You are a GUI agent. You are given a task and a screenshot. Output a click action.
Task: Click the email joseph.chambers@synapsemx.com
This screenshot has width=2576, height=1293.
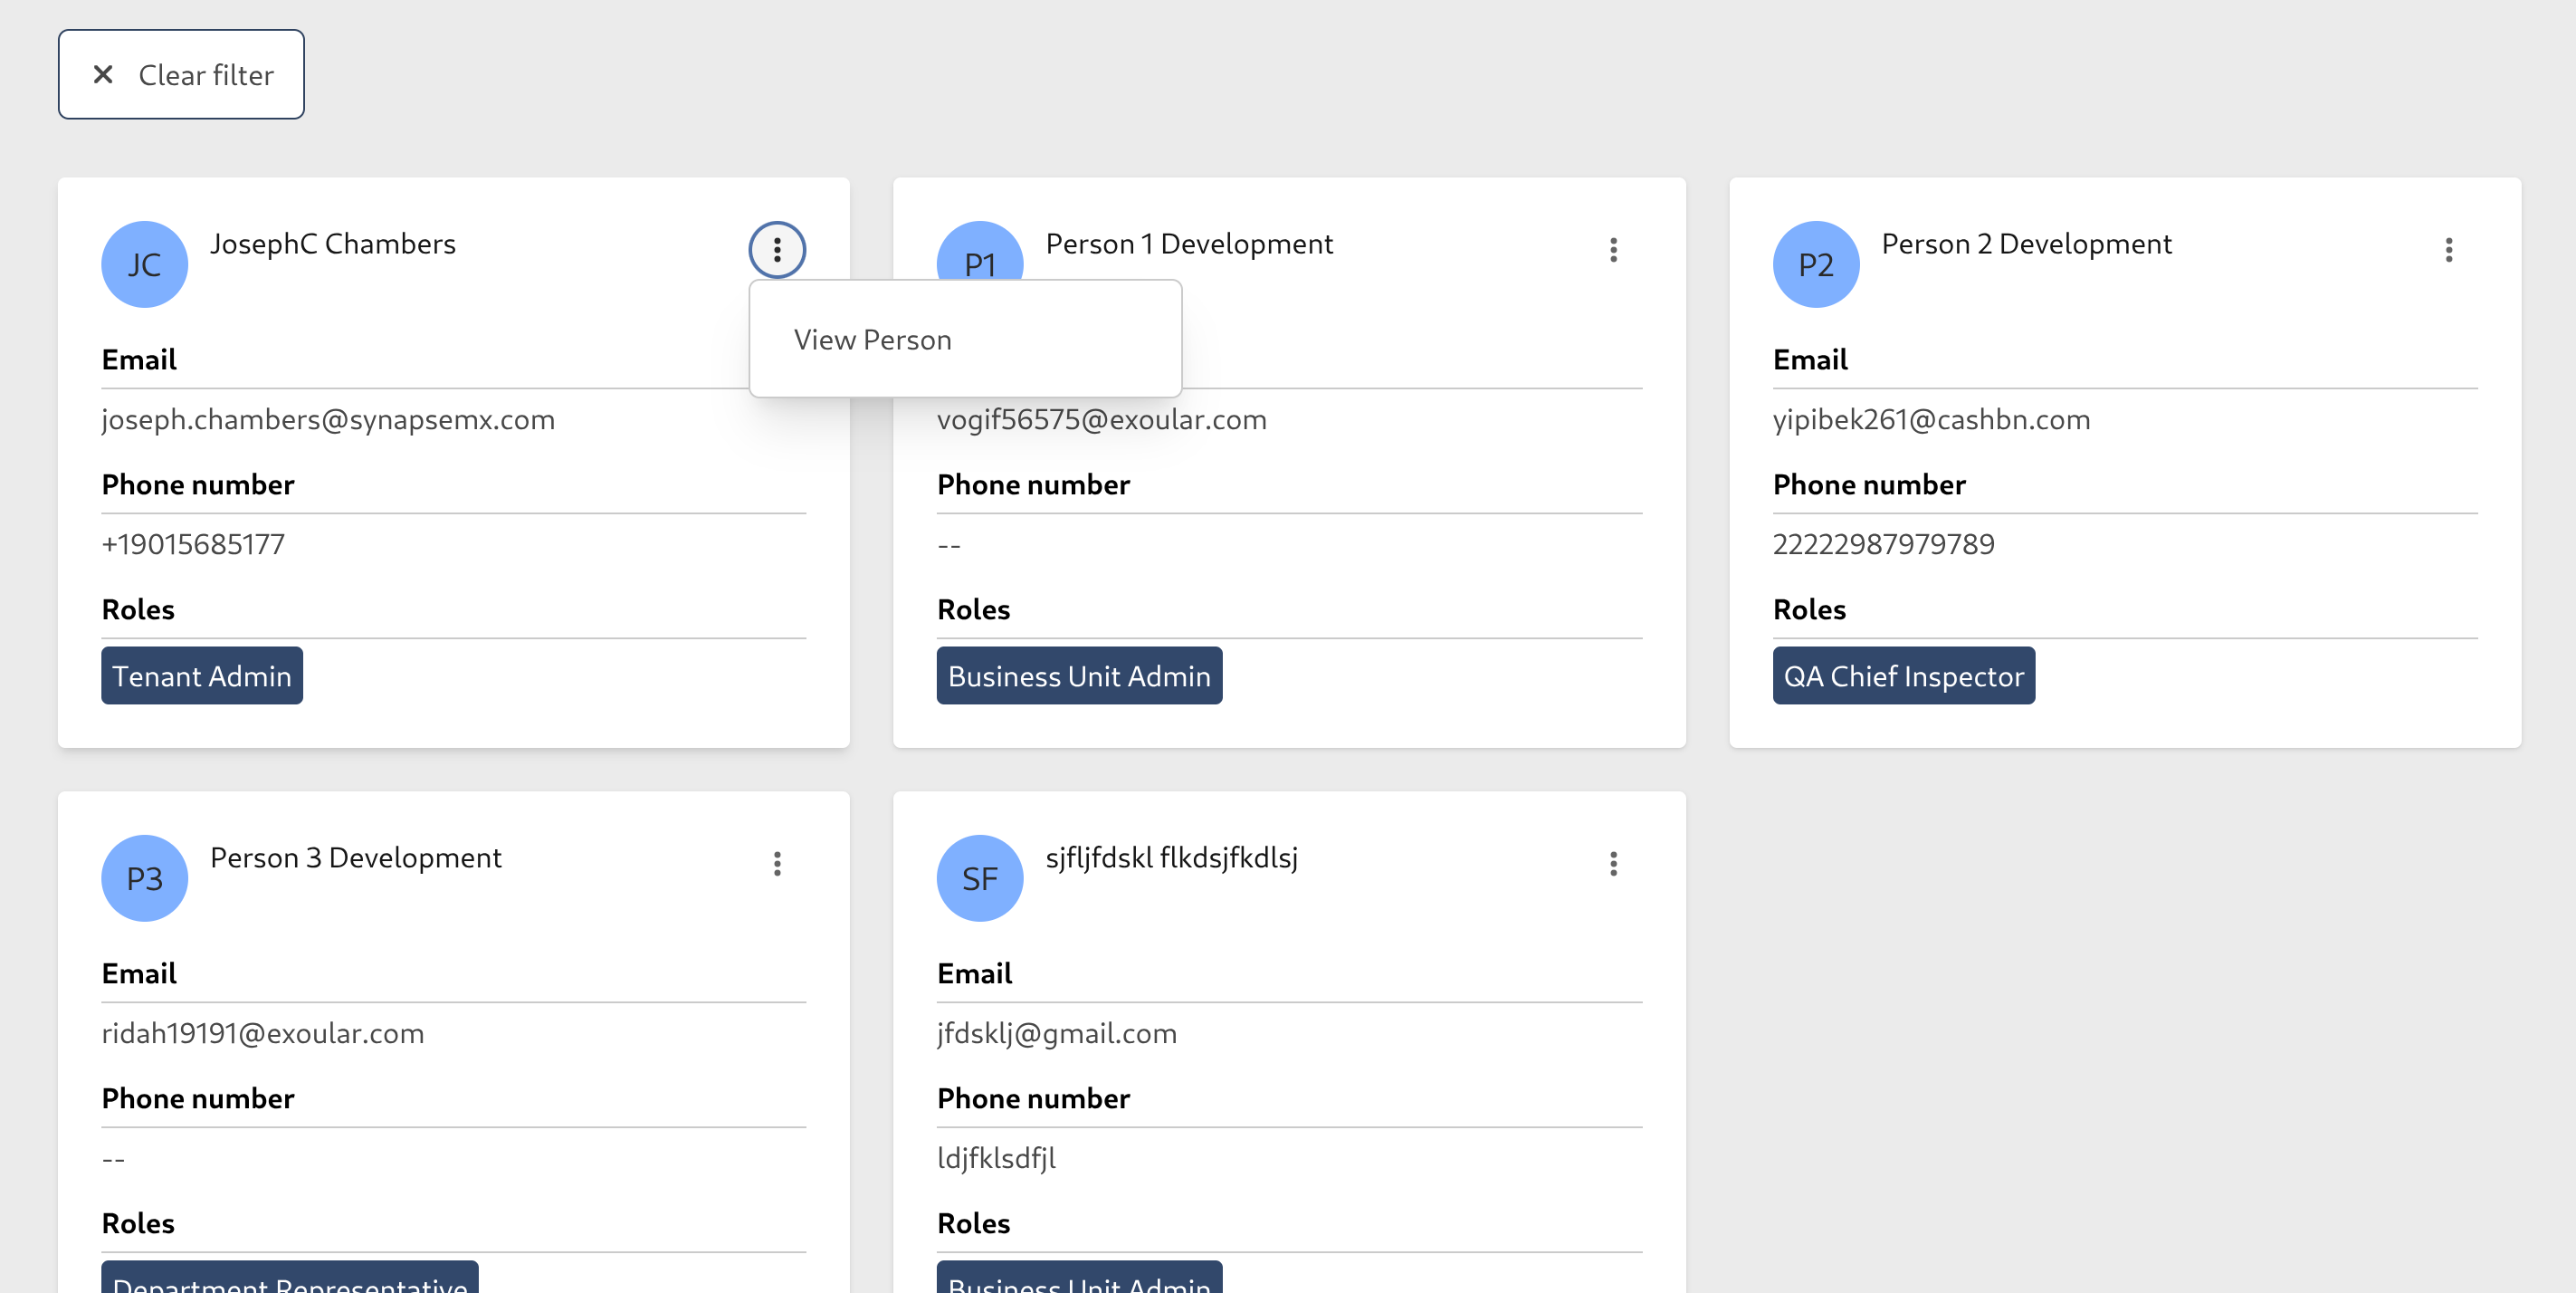328,419
